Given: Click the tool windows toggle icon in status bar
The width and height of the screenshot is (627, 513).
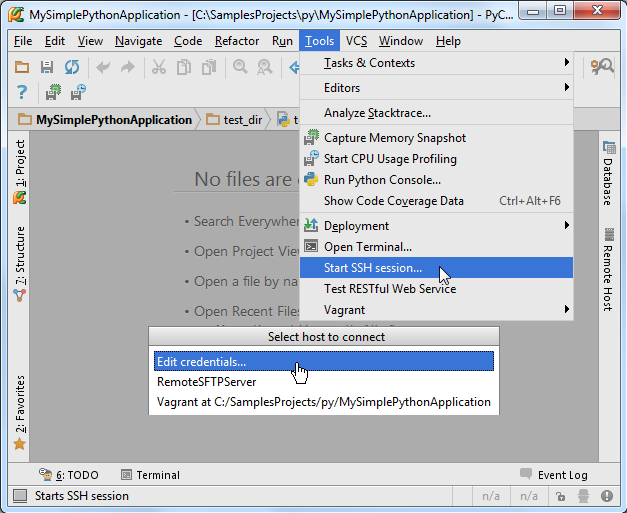Looking at the screenshot, I should click(20, 496).
